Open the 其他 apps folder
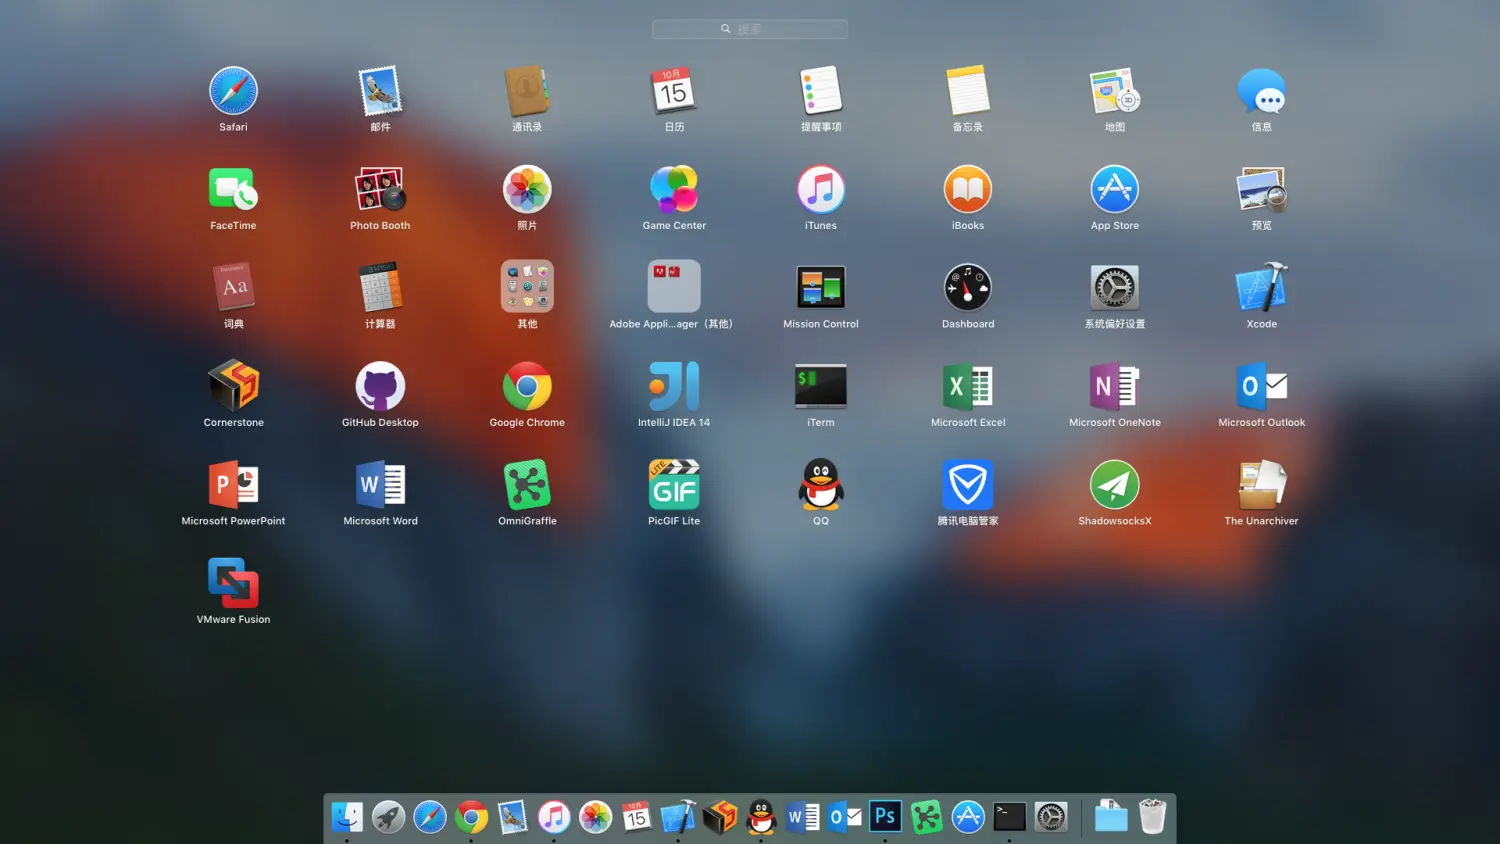The image size is (1500, 844). click(527, 287)
